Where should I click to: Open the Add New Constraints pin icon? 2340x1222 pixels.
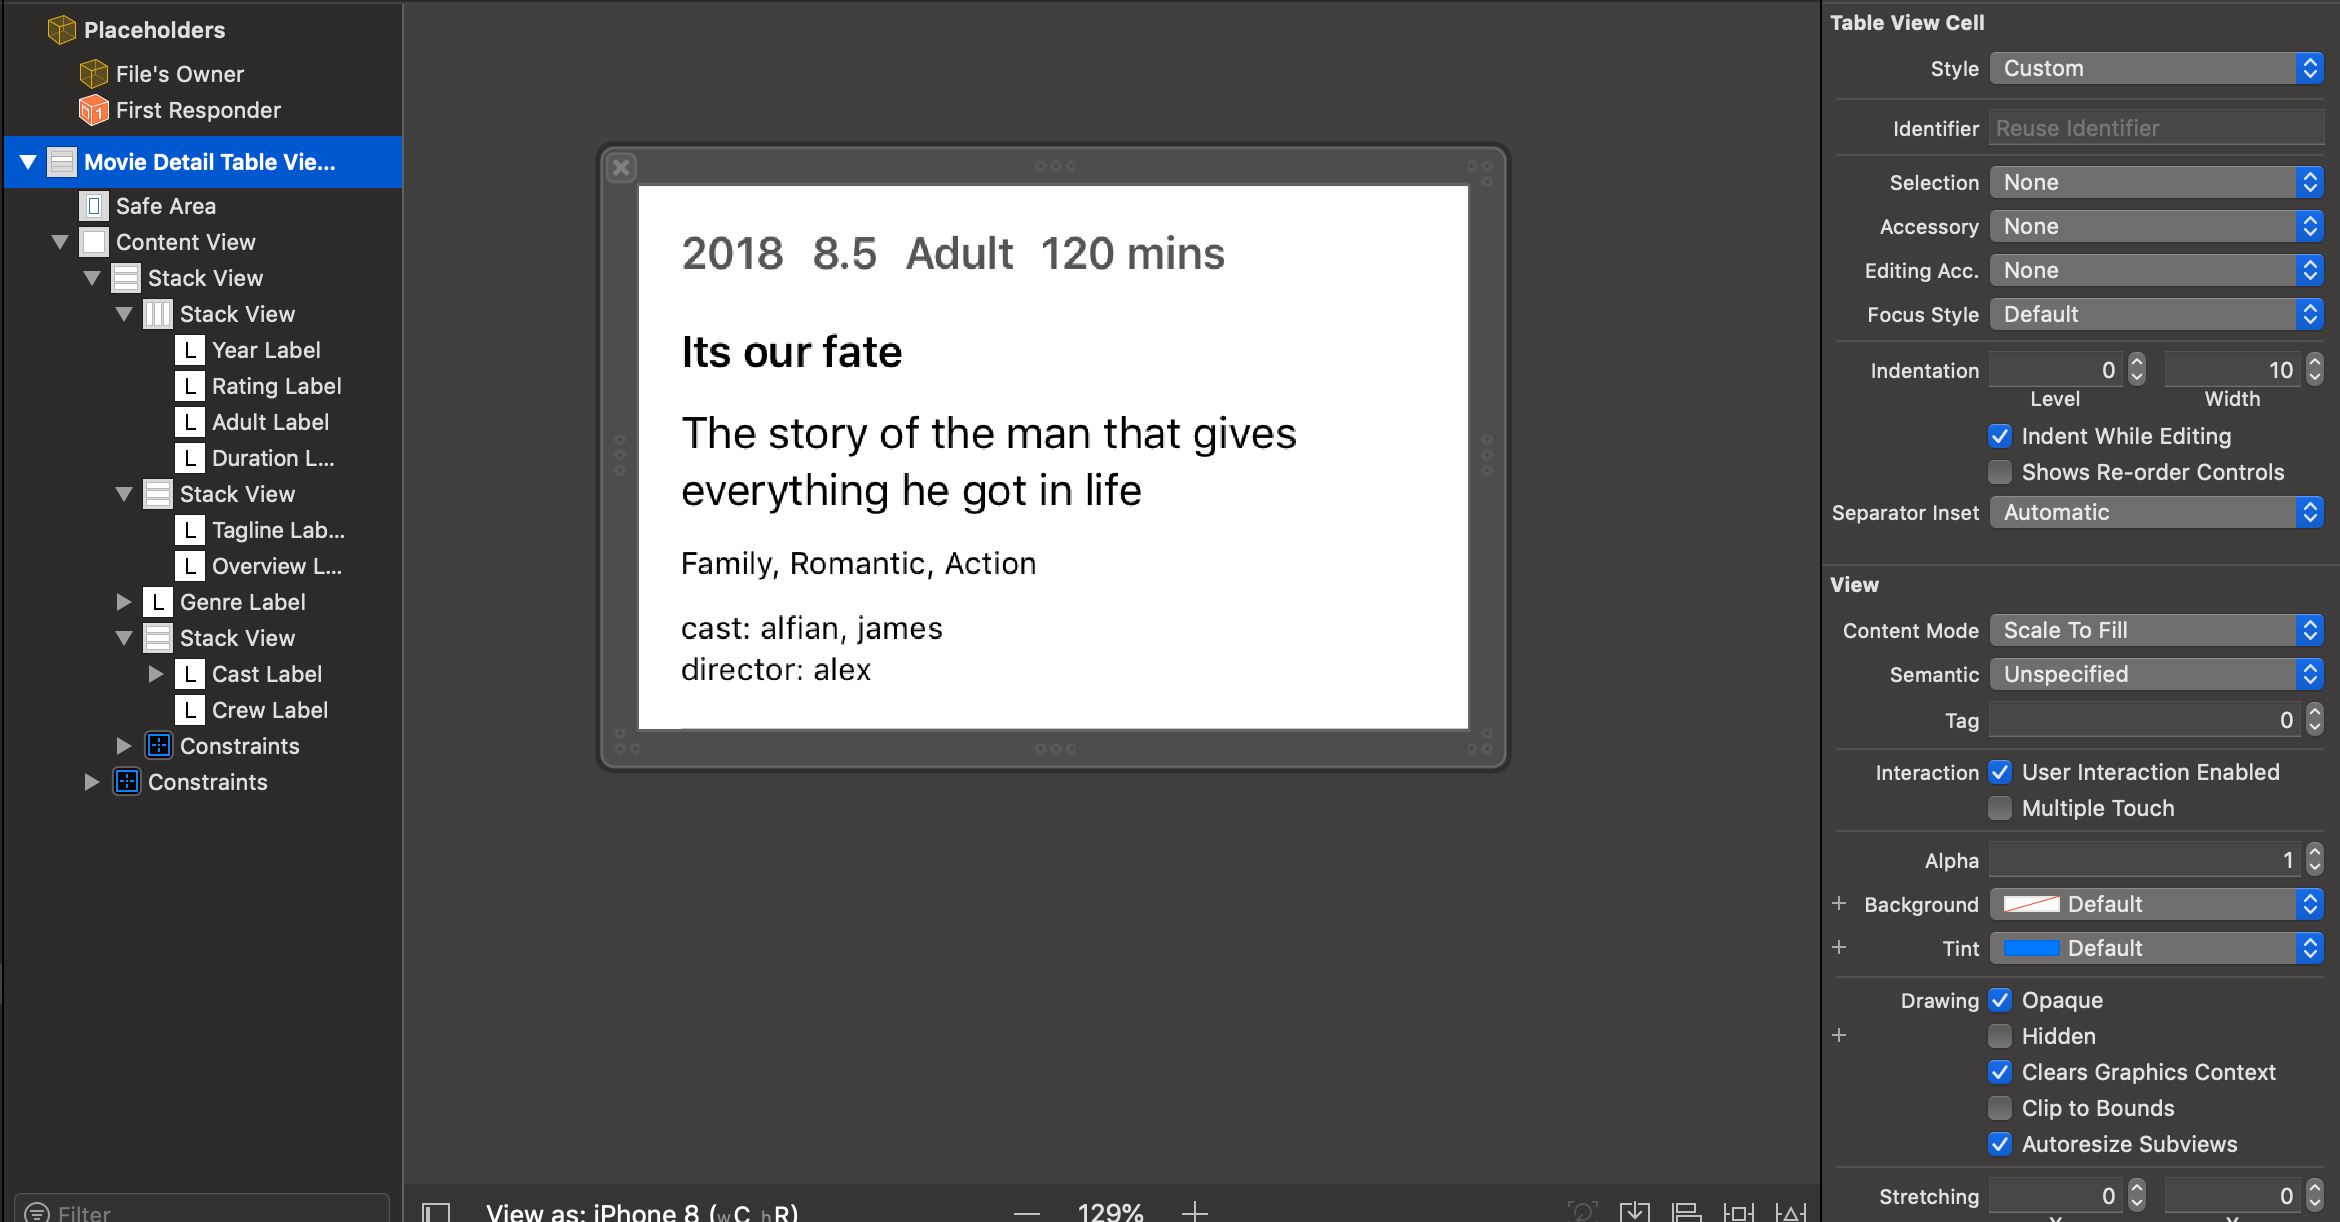click(x=1738, y=1211)
